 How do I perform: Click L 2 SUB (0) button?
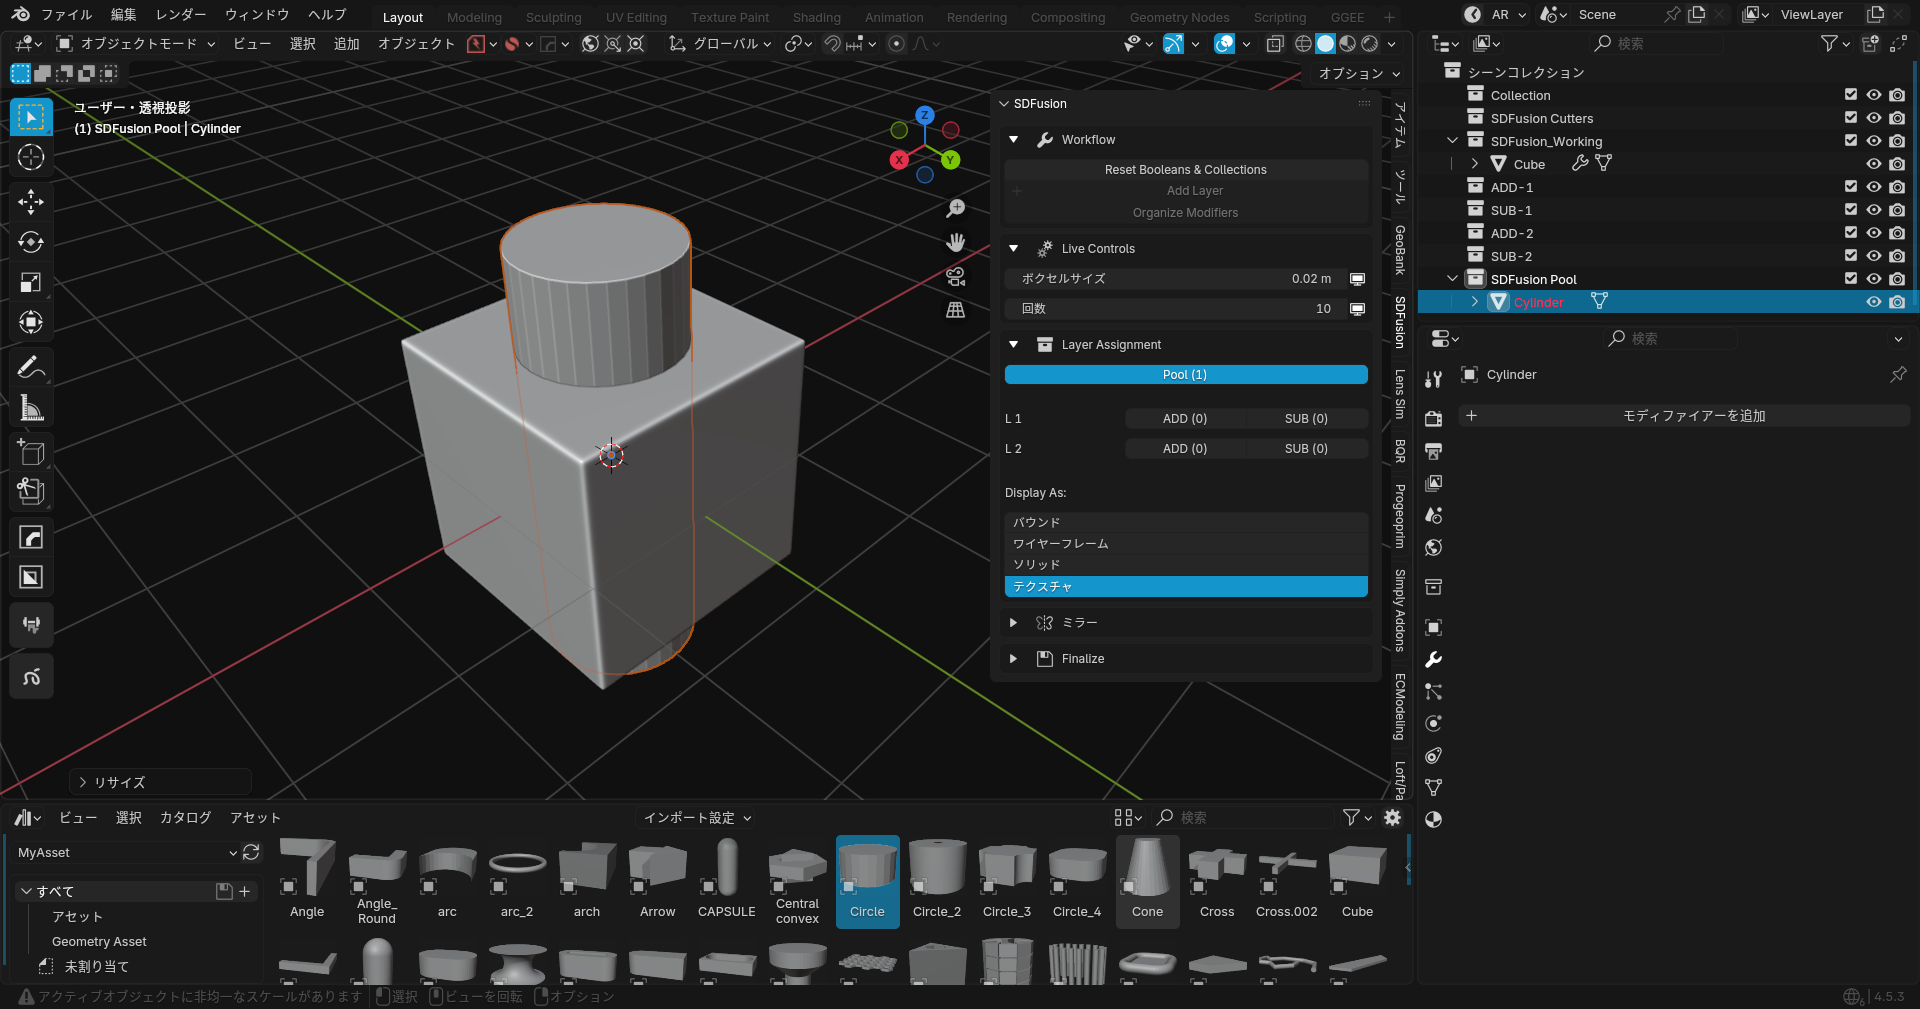[x=1306, y=449]
